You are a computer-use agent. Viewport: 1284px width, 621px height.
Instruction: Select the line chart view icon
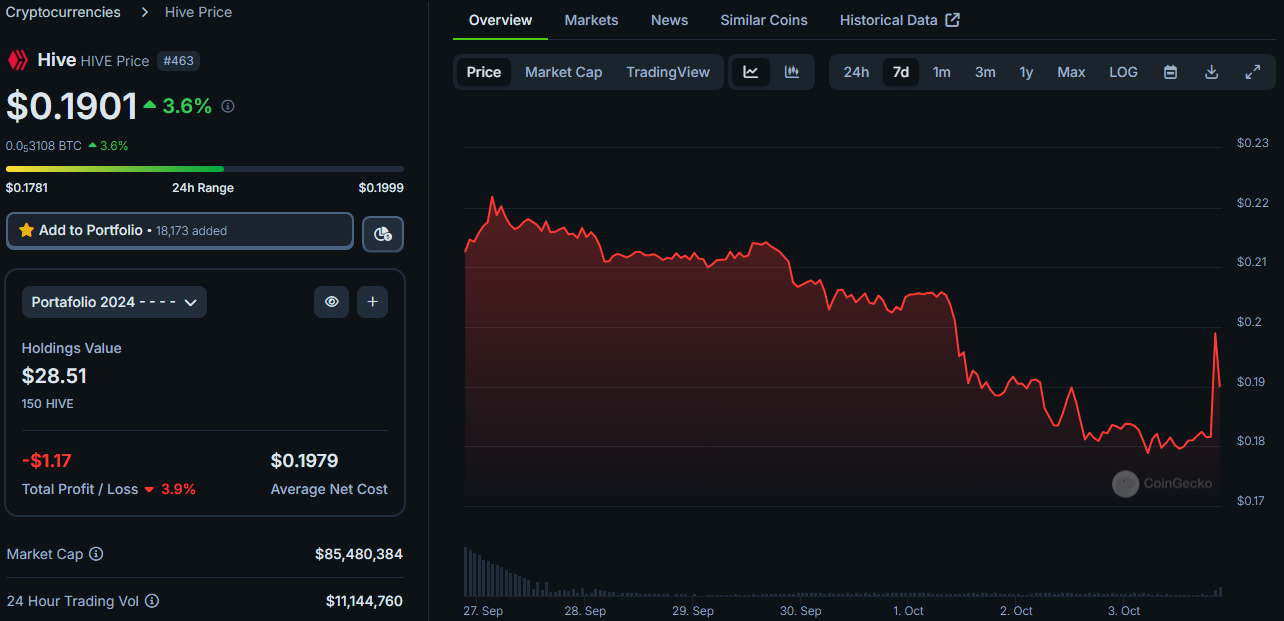(x=751, y=72)
